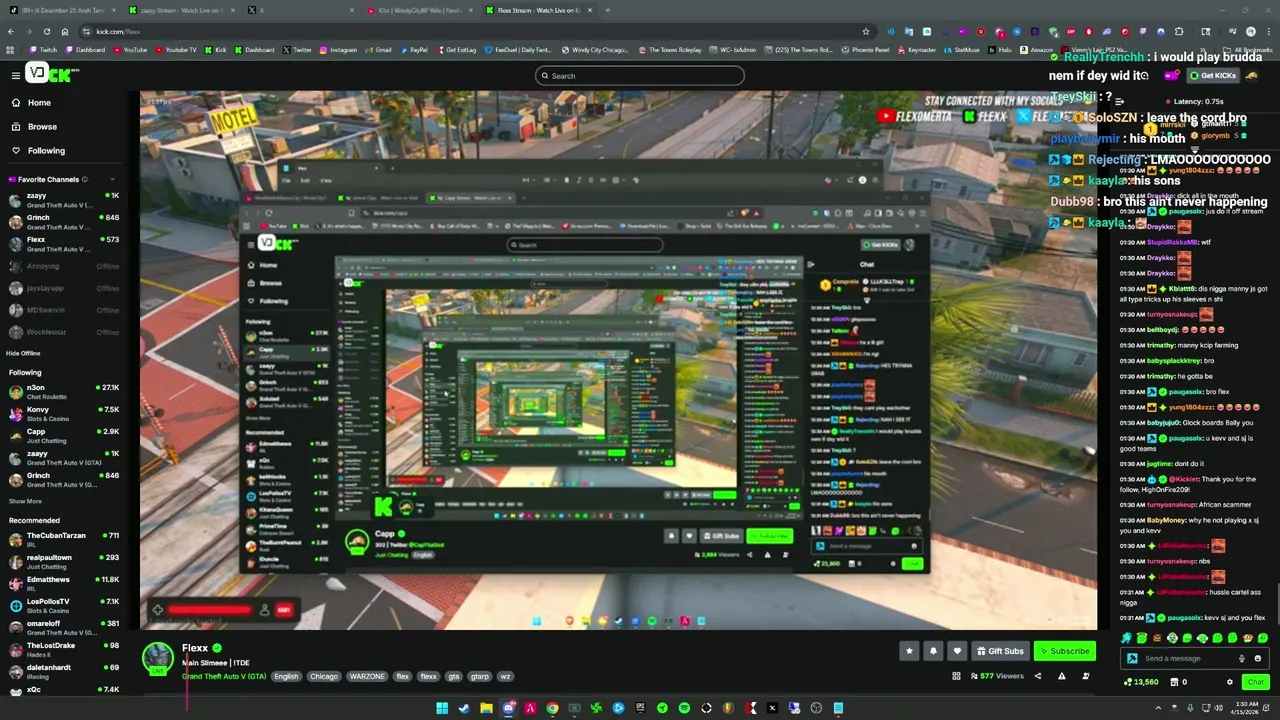This screenshot has width=1280, height=720.
Task: Click the green Chat send button
Action: click(x=1255, y=682)
